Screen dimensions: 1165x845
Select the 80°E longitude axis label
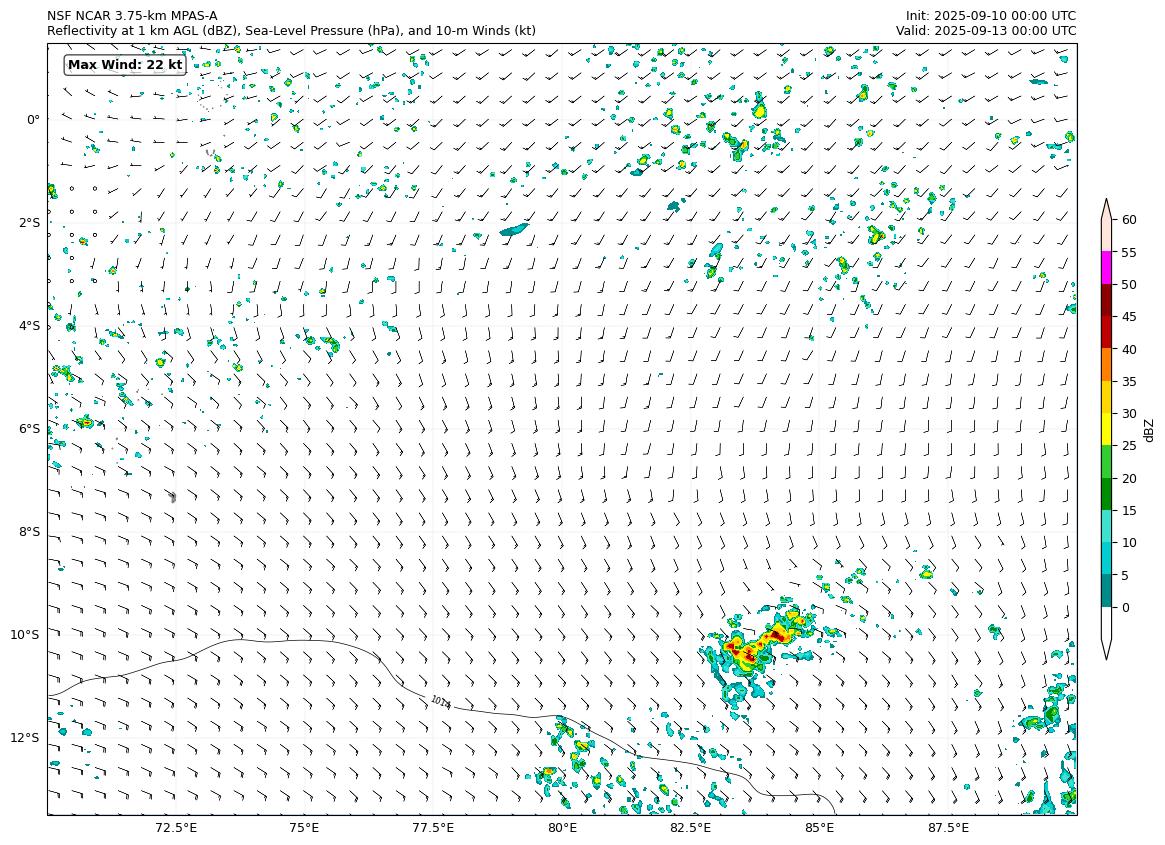(x=562, y=828)
